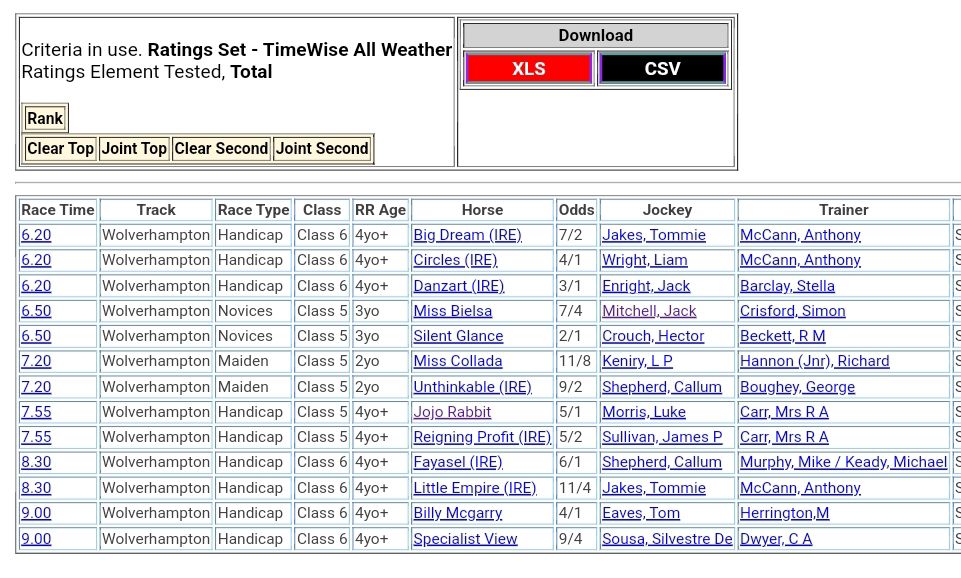Open trainer Barclay, Stella link
The height and width of the screenshot is (578, 961).
787,286
